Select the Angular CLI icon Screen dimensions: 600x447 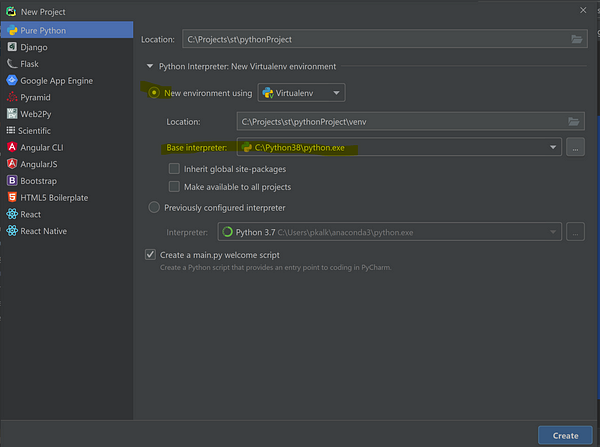point(12,147)
